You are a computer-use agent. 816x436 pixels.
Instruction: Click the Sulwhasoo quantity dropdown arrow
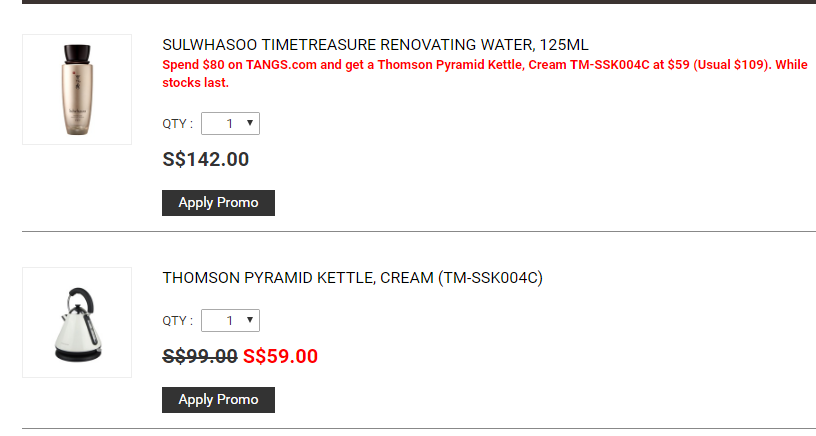pyautogui.click(x=250, y=124)
